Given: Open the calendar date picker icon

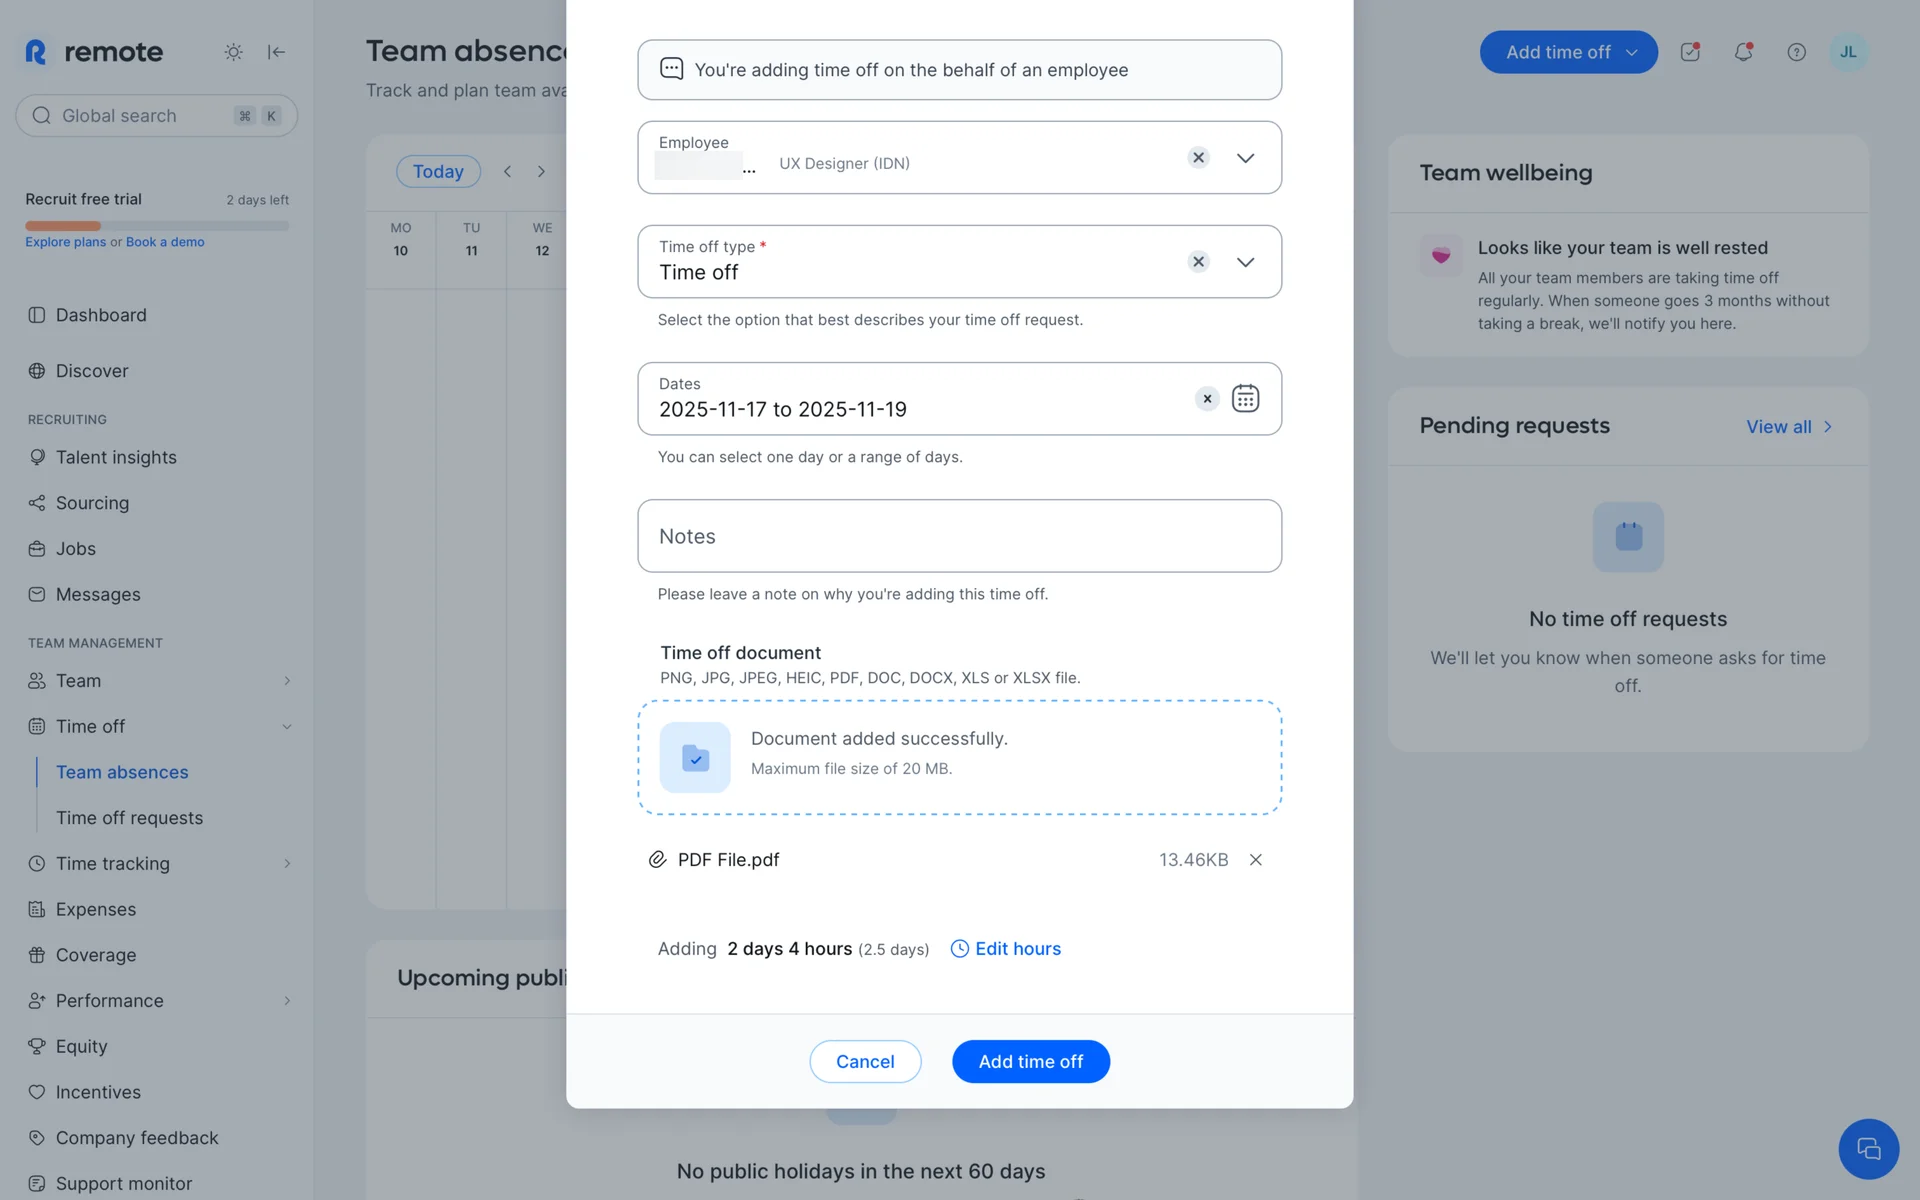Looking at the screenshot, I should (x=1245, y=398).
